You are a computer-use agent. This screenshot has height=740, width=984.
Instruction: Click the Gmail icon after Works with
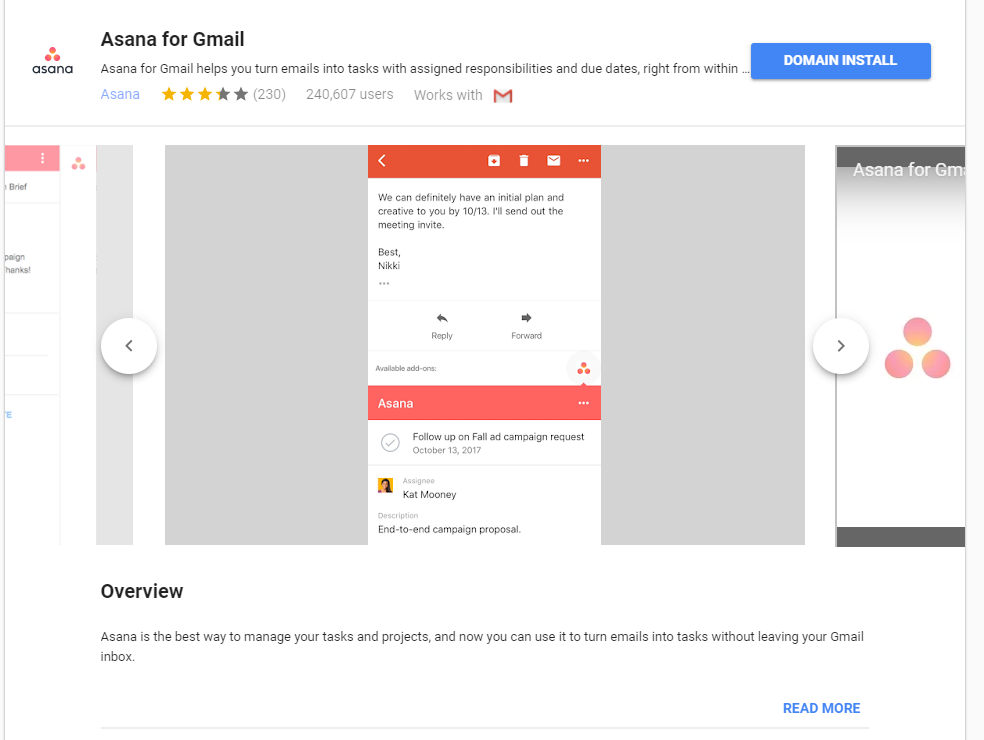[503, 95]
